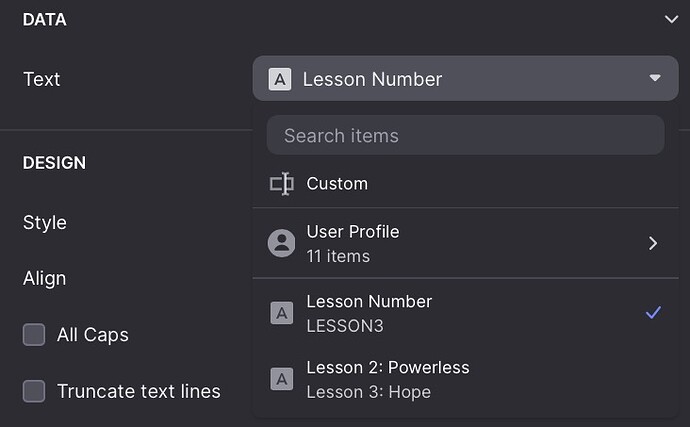690x427 pixels.
Task: Click the Lesson Number column type icon
Action: click(282, 313)
